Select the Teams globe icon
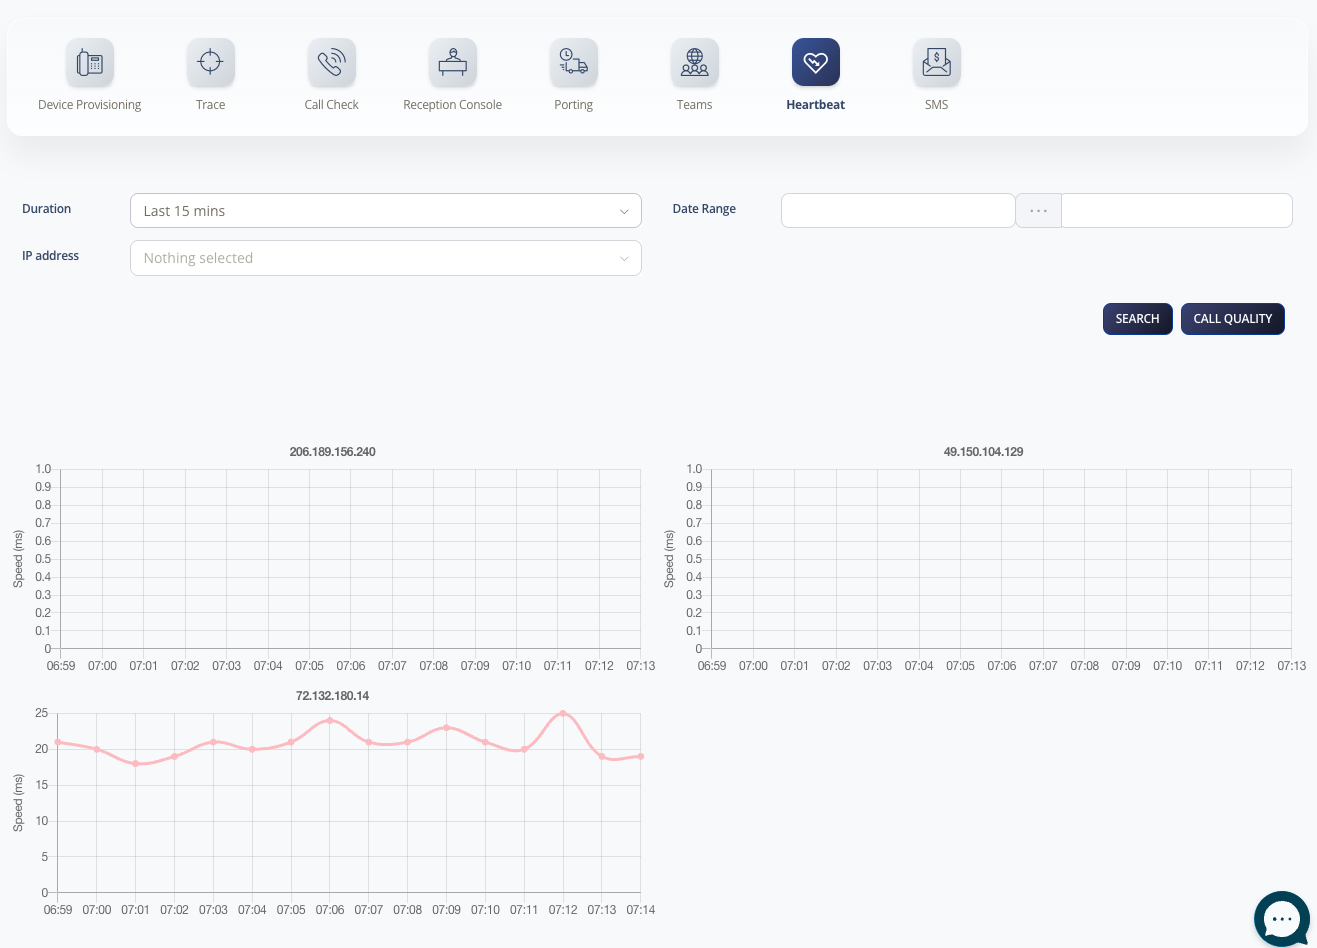Screen dimensions: 1317x948 [x=694, y=63]
